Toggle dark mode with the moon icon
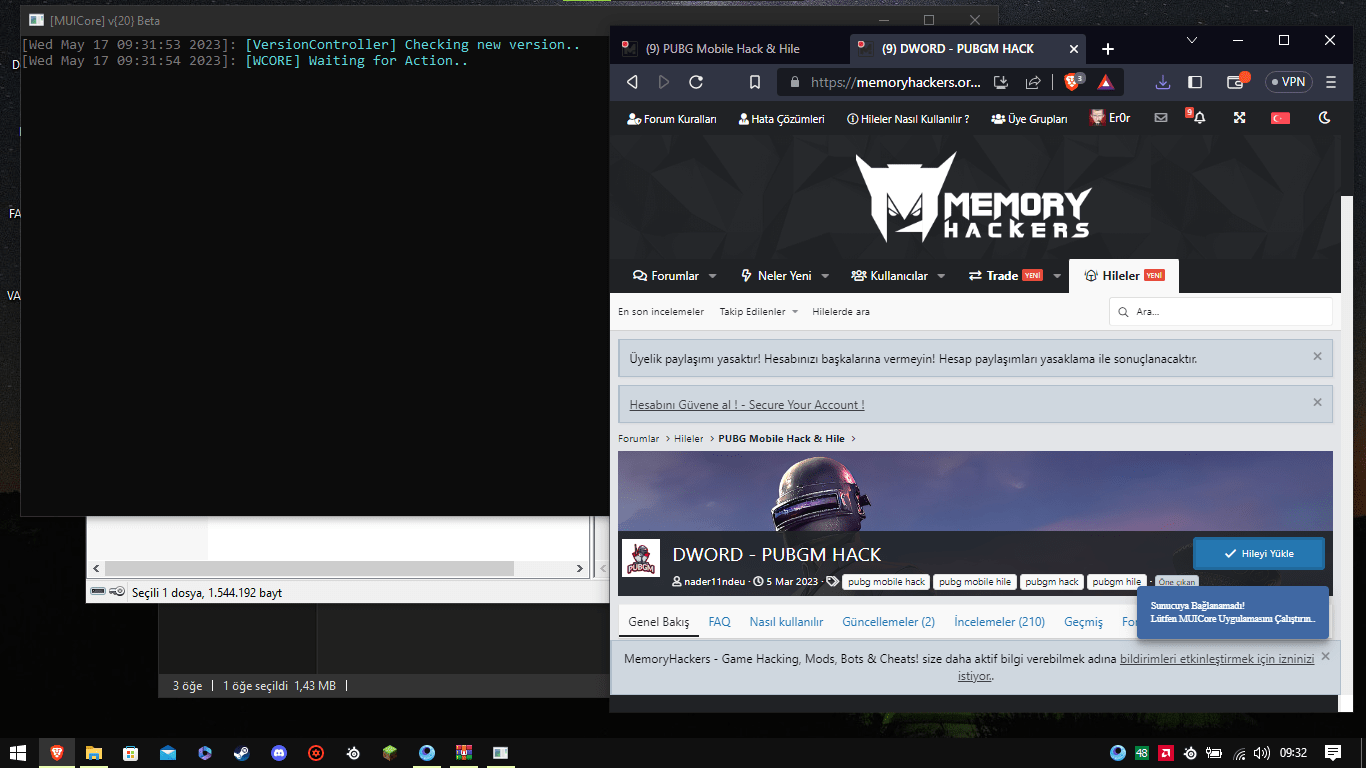This screenshot has height=768, width=1366. point(1325,118)
